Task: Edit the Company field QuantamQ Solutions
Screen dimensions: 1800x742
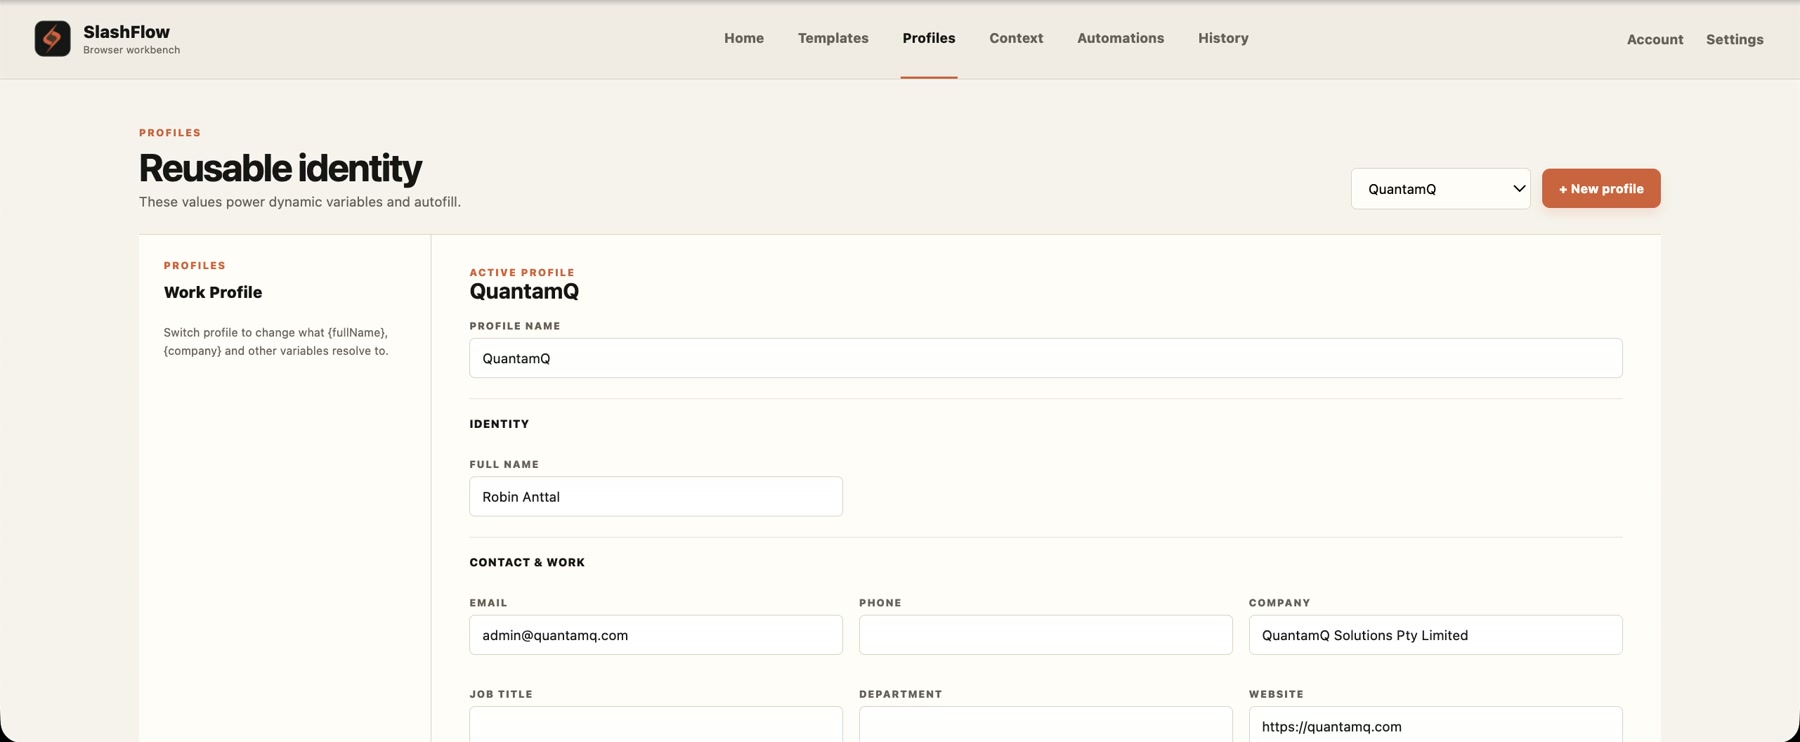Action: pyautogui.click(x=1435, y=635)
